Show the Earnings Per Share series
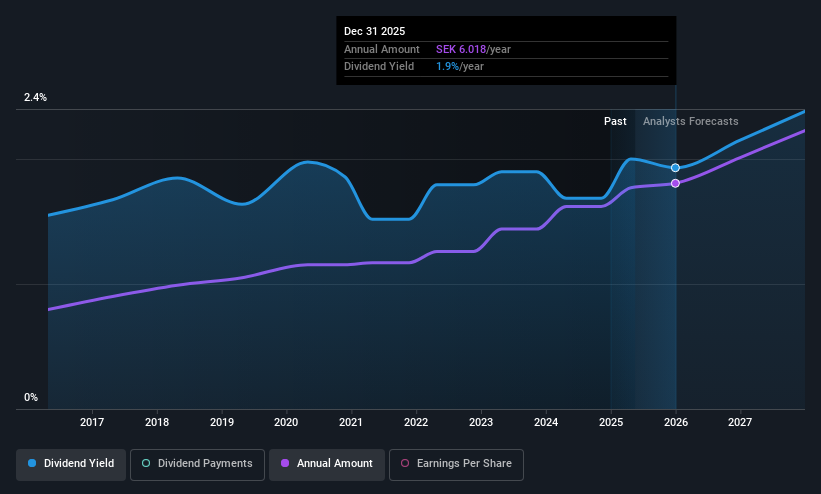This screenshot has height=494, width=821. 456,464
